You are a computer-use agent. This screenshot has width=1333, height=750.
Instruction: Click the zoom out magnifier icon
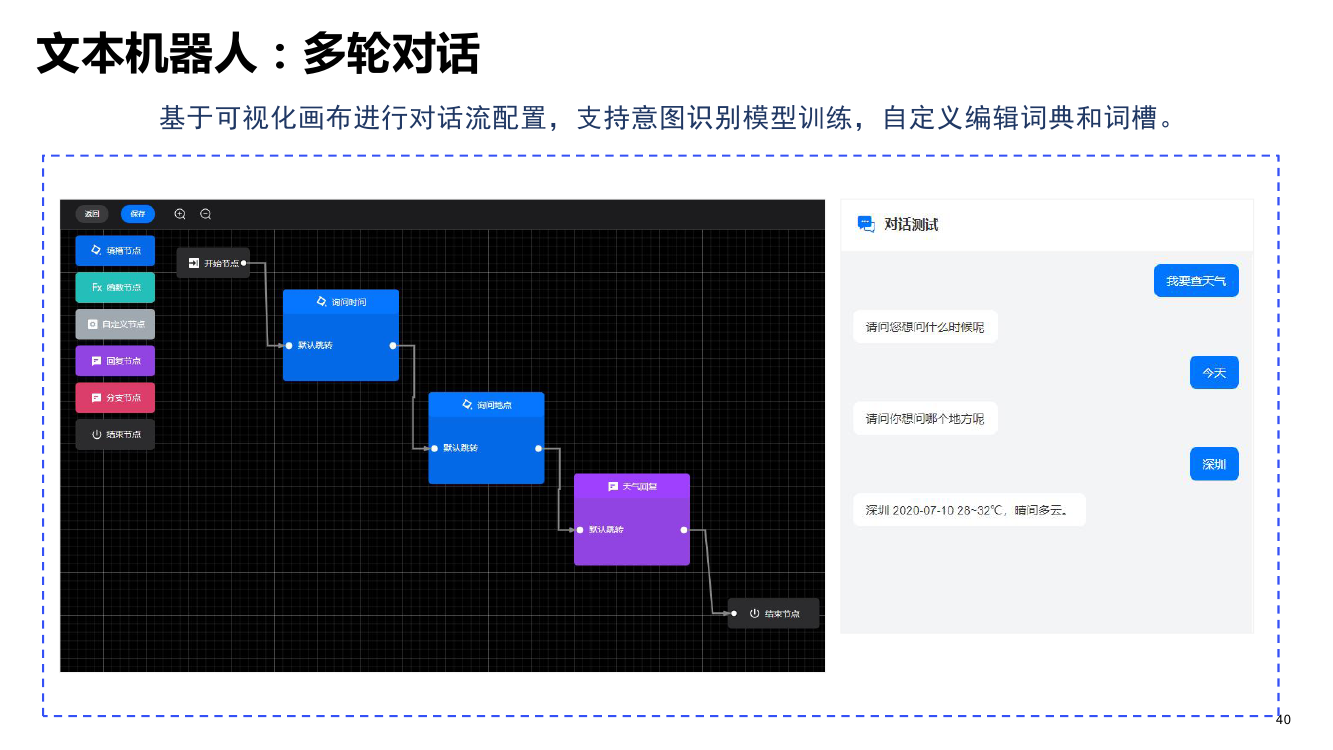click(206, 214)
